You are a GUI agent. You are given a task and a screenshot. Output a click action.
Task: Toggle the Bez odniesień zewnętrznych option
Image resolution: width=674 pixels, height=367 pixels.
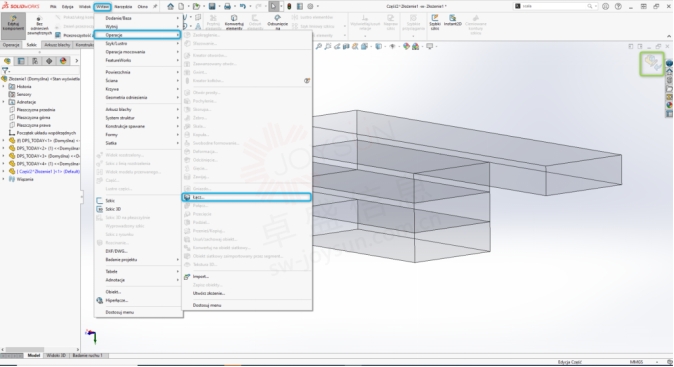40,26
